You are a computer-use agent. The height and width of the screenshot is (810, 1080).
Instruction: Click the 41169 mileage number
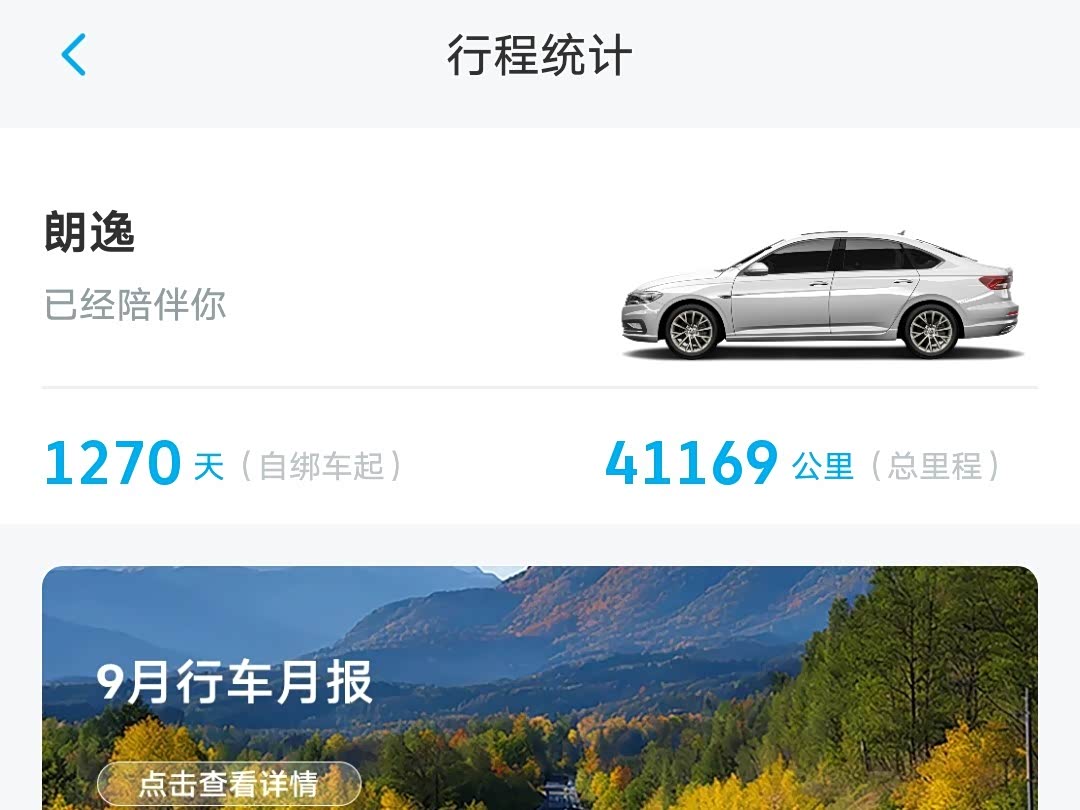tap(692, 463)
